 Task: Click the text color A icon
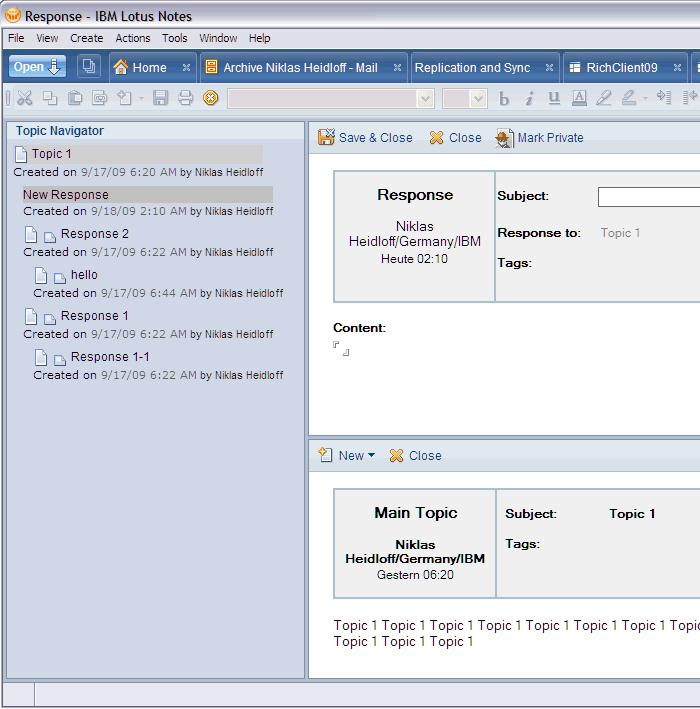579,98
